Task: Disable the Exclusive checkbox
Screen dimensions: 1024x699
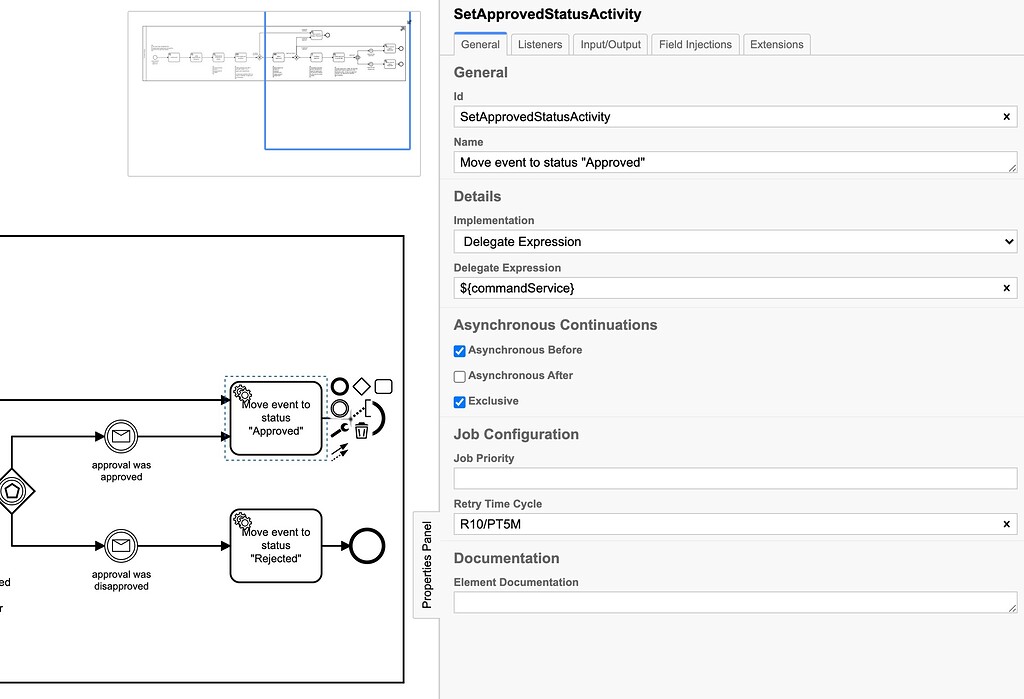Action: click(459, 401)
